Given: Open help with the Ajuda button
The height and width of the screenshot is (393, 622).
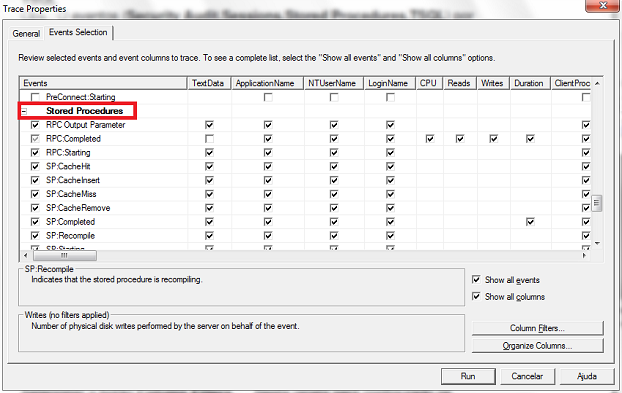Looking at the screenshot, I should (587, 376).
